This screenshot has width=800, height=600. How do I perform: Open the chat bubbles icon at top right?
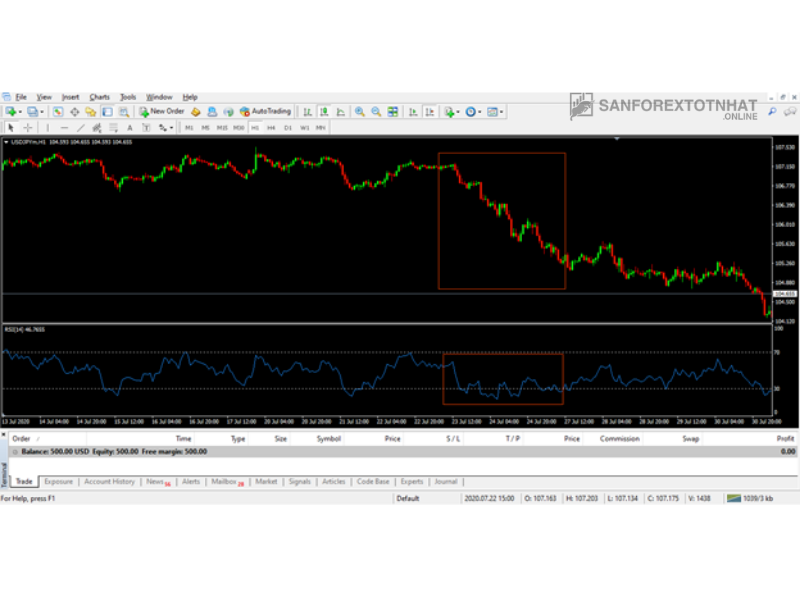tap(790, 111)
